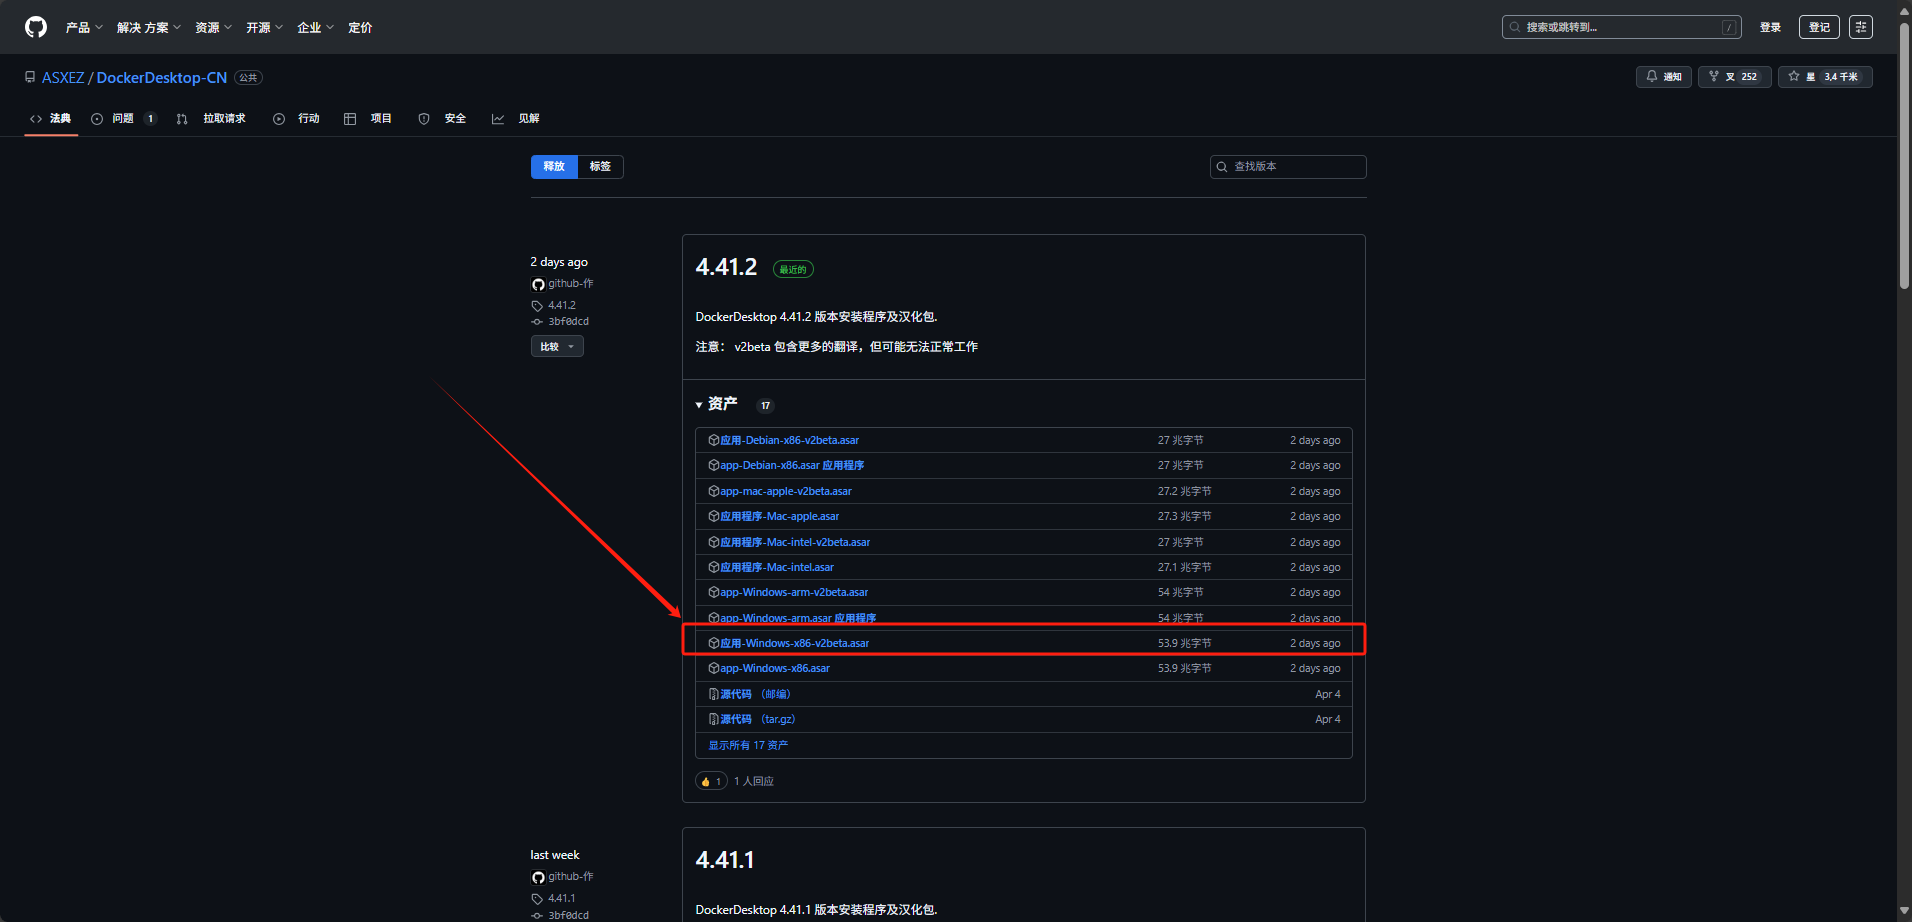The height and width of the screenshot is (922, 1912).
Task: Select the 标签 tags toggle button
Action: pyautogui.click(x=600, y=166)
